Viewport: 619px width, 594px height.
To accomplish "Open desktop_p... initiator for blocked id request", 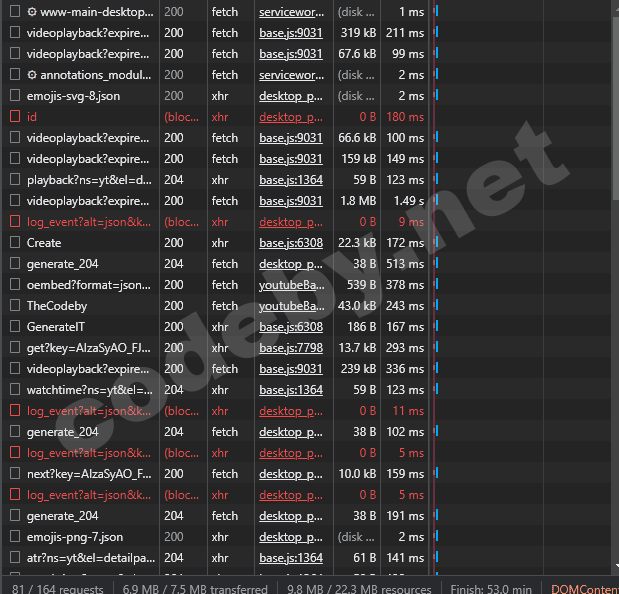I will point(291,117).
